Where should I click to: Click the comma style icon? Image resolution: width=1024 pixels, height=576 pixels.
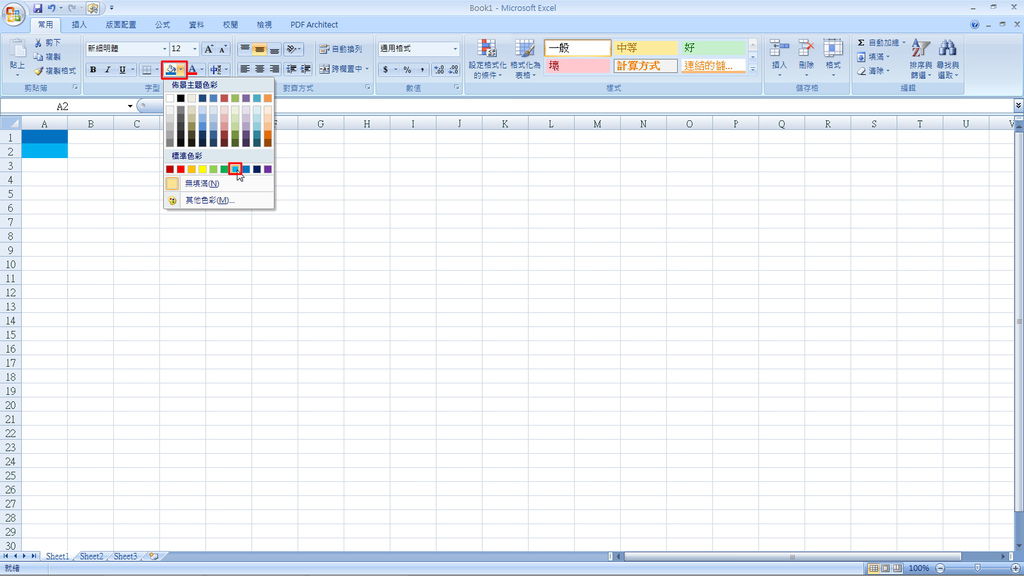click(422, 69)
